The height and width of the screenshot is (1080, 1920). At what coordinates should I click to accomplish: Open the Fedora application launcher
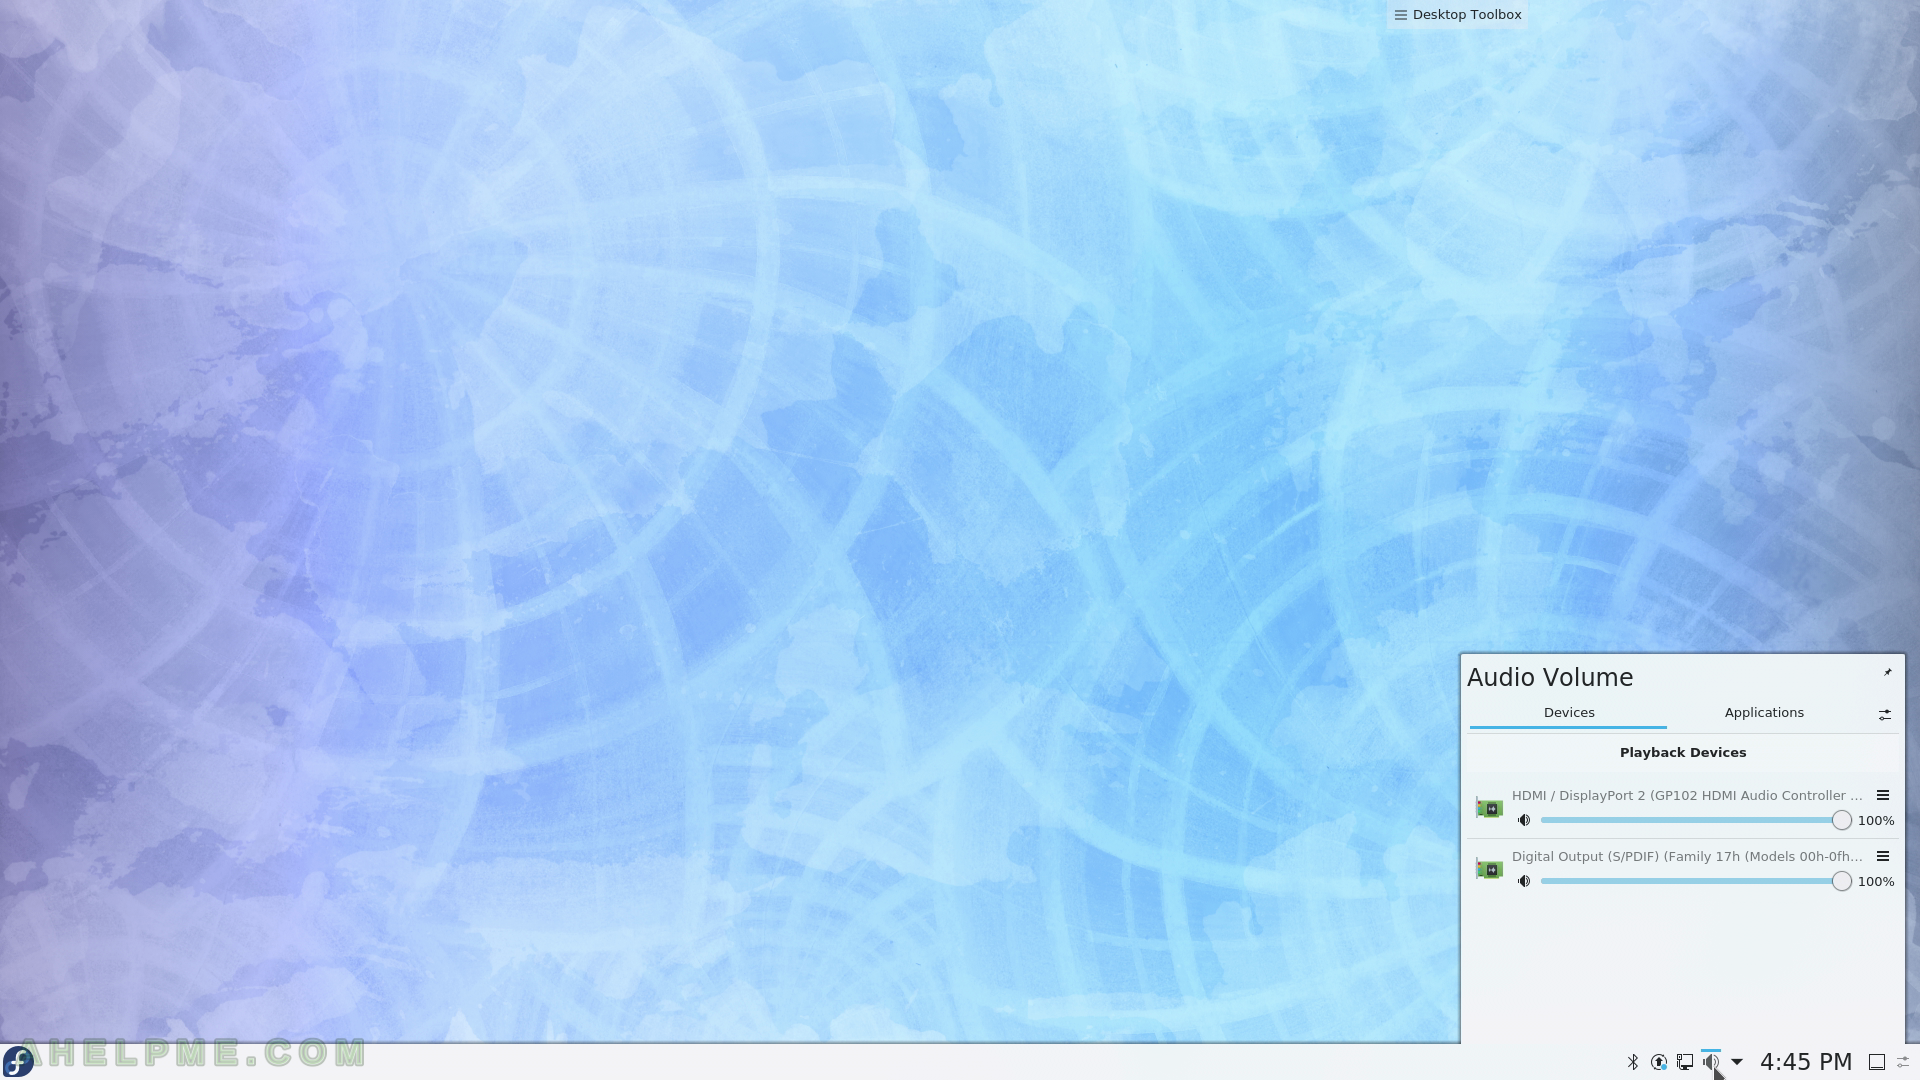(x=18, y=1061)
